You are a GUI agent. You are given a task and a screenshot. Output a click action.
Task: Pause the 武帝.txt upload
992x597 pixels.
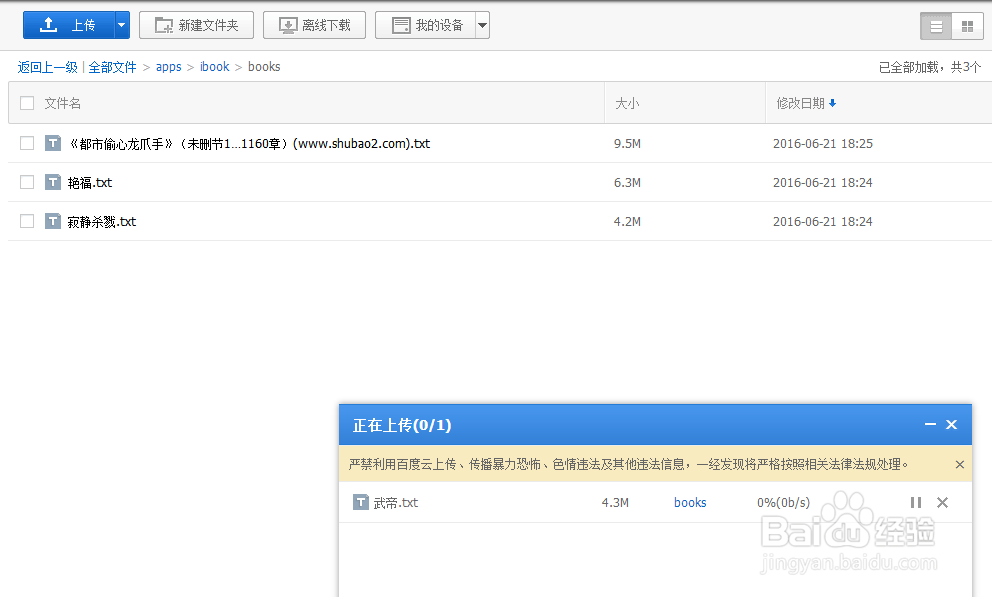coord(915,502)
